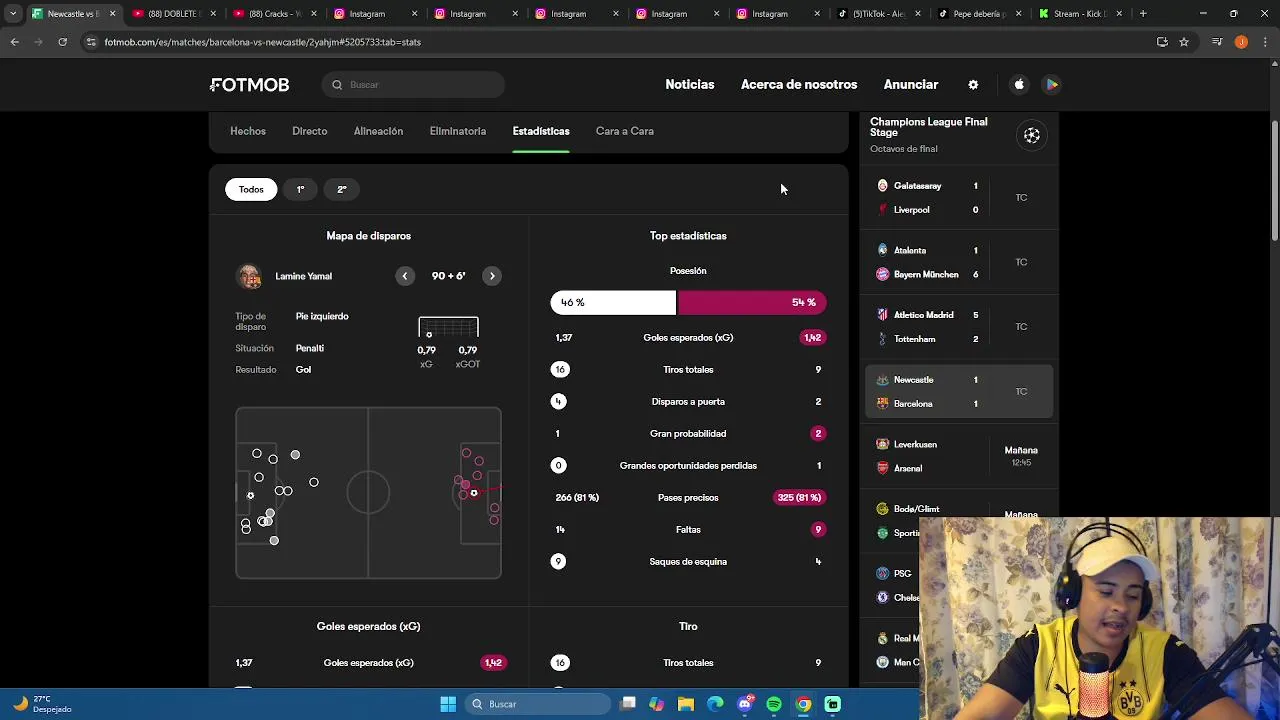Click the Champions League Final Stage heading
Screen dimensions: 1280x720
(929, 127)
